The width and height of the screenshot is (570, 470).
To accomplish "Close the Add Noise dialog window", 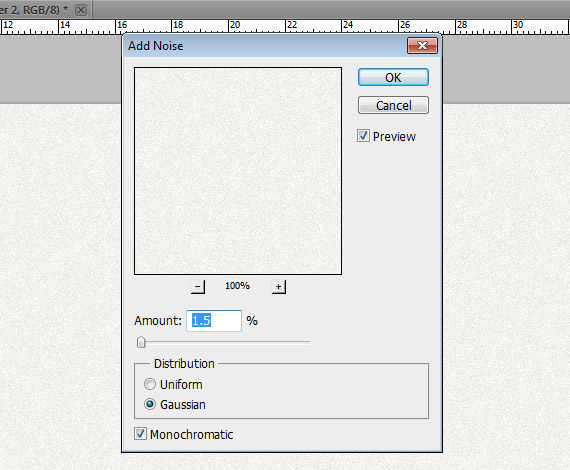I will (x=422, y=46).
